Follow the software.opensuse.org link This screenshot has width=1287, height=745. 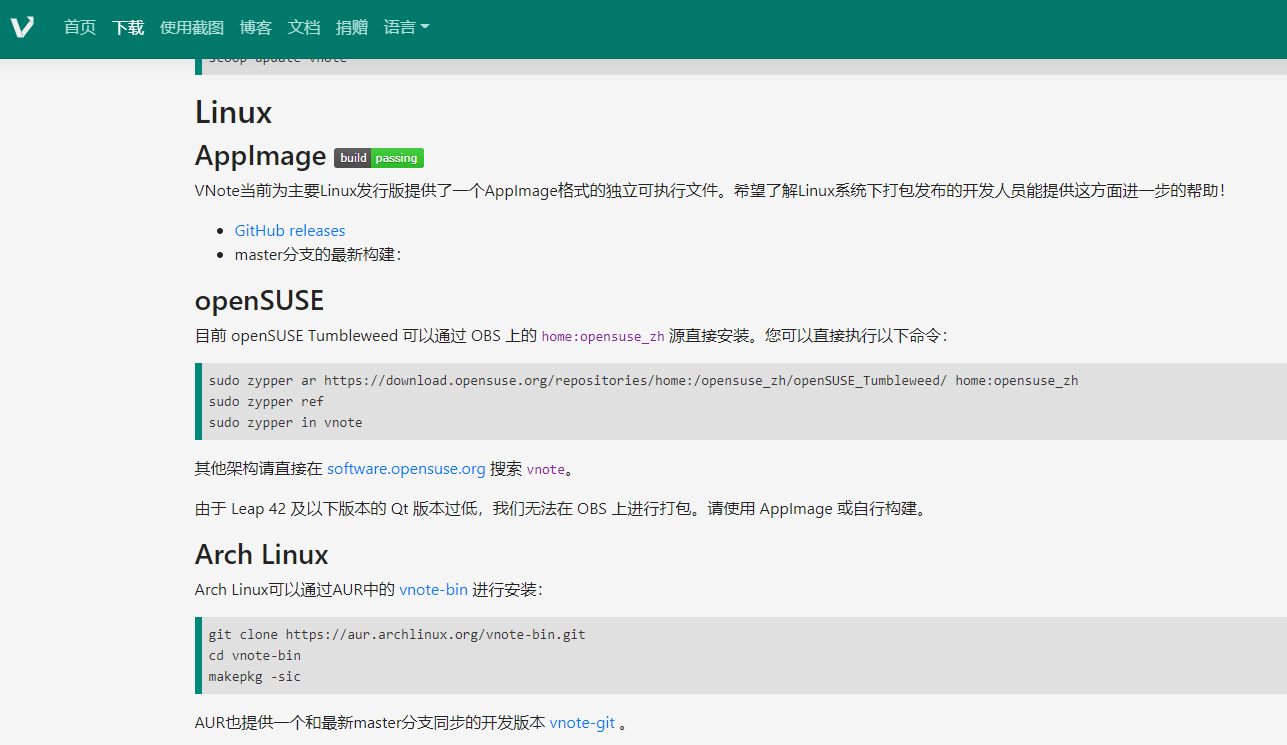pyautogui.click(x=406, y=468)
